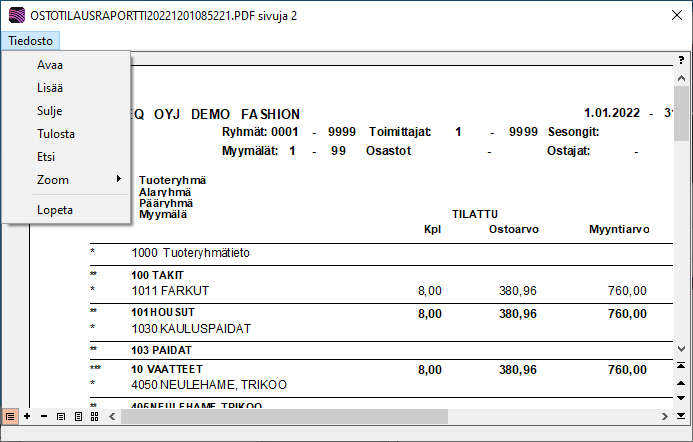Viewport: 693px width, 442px height.
Task: Click the zoom out minus icon
Action: (43, 415)
